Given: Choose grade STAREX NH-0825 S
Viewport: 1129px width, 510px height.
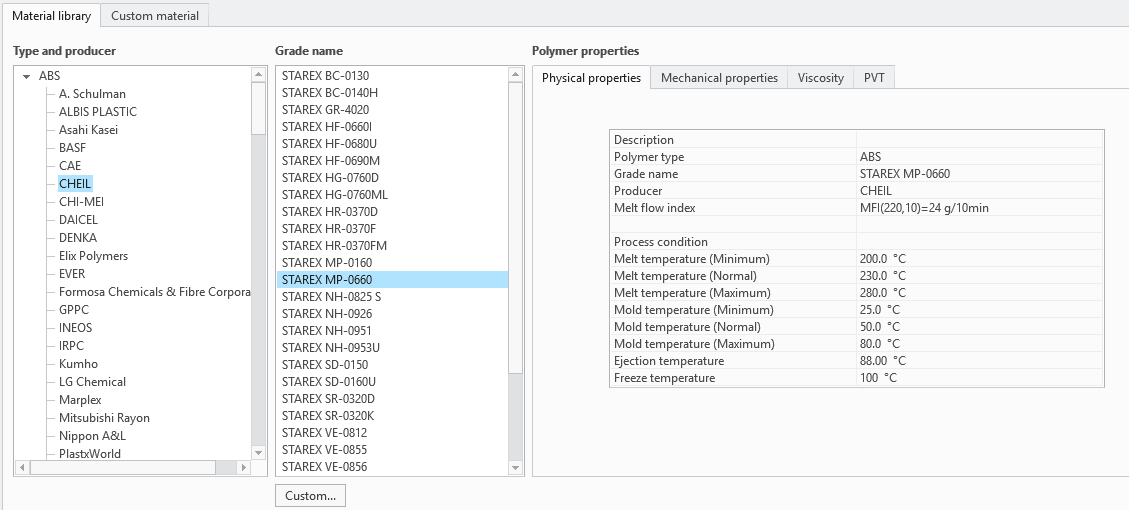Looking at the screenshot, I should (392, 297).
